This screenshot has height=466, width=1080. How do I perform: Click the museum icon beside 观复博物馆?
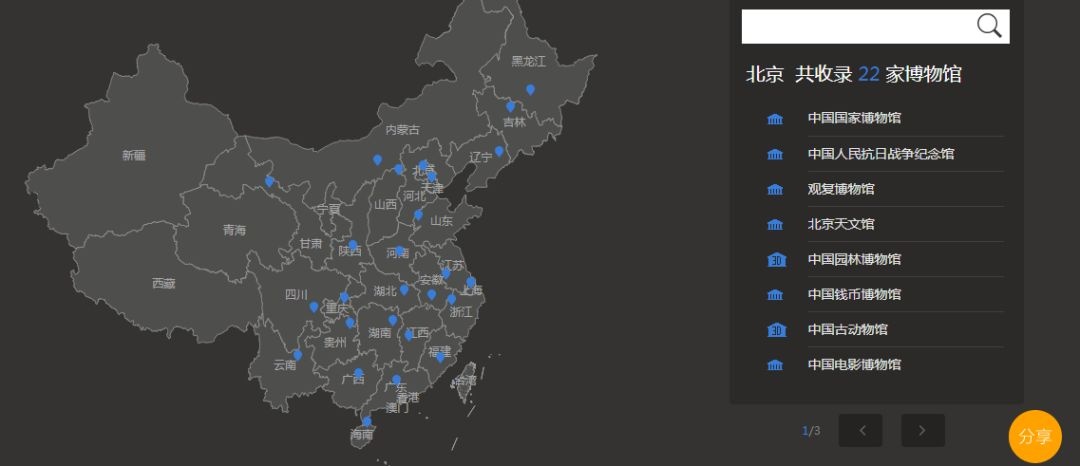pyautogui.click(x=775, y=189)
